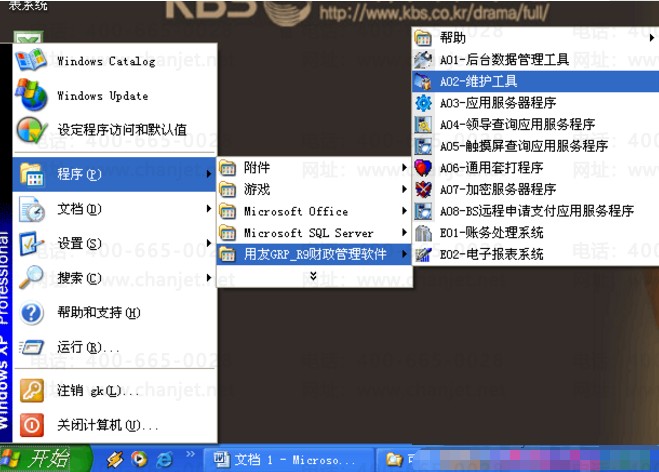Expand the 附件 submenu arrow
The width and height of the screenshot is (659, 472).
click(x=404, y=167)
